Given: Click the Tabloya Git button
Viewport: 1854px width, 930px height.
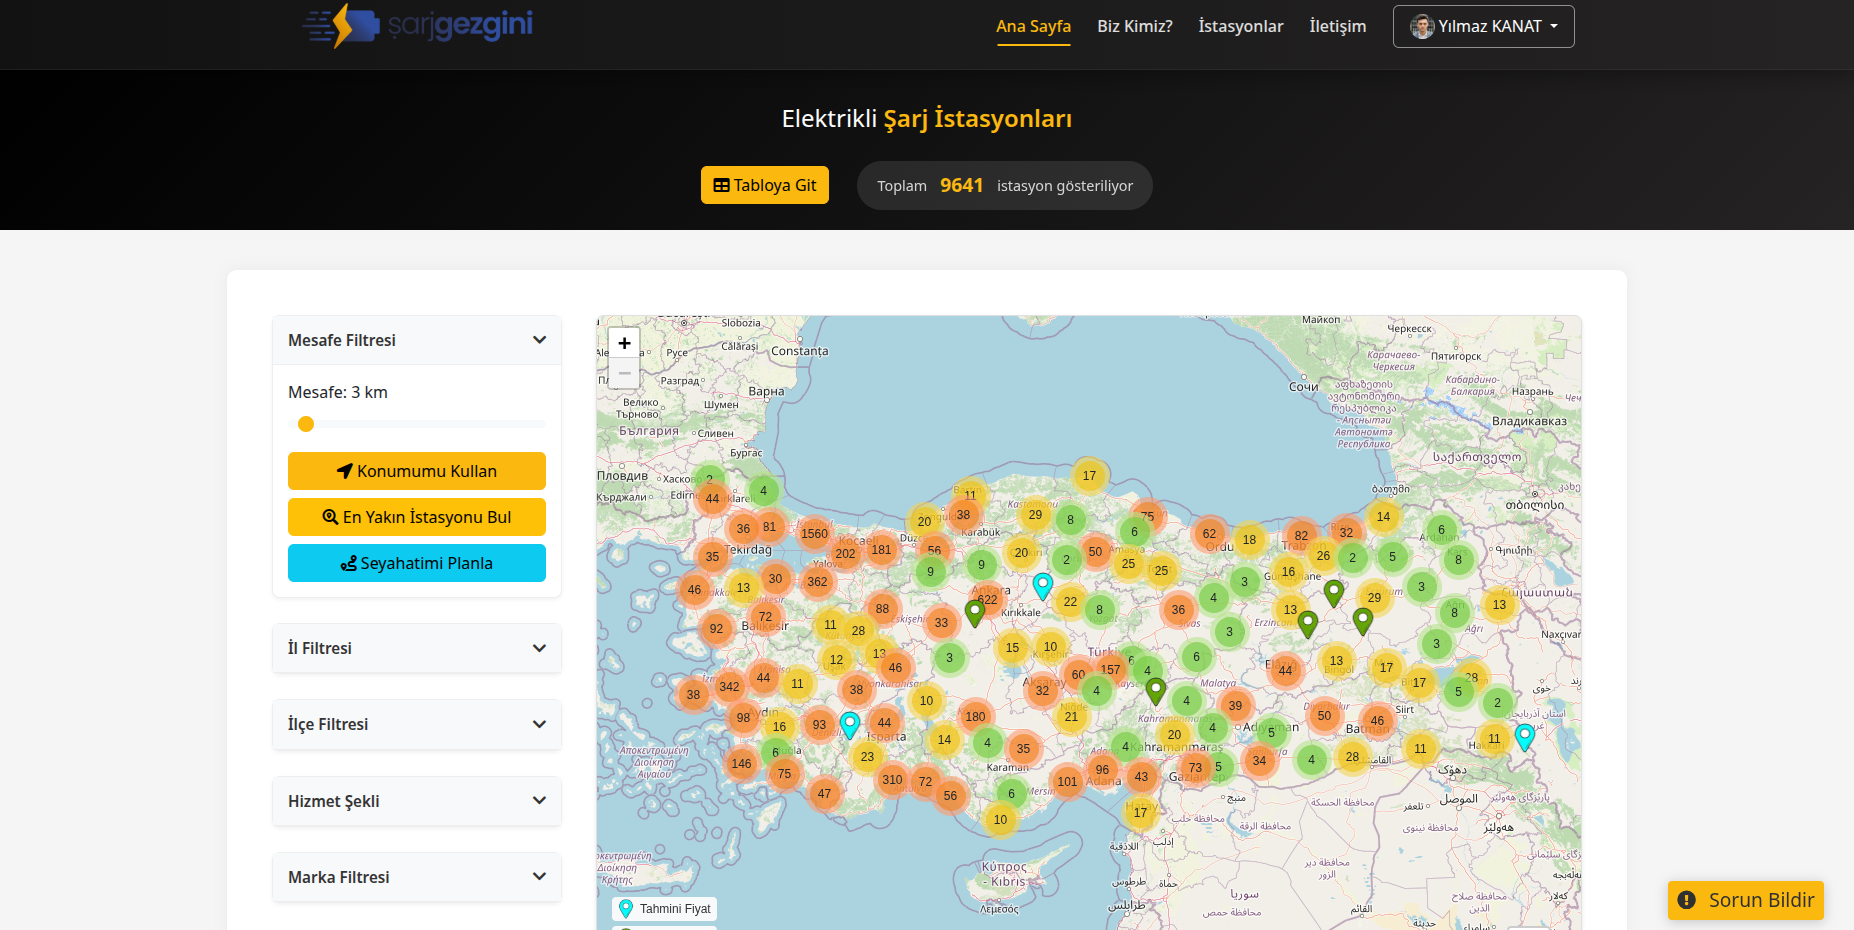Looking at the screenshot, I should click(765, 185).
